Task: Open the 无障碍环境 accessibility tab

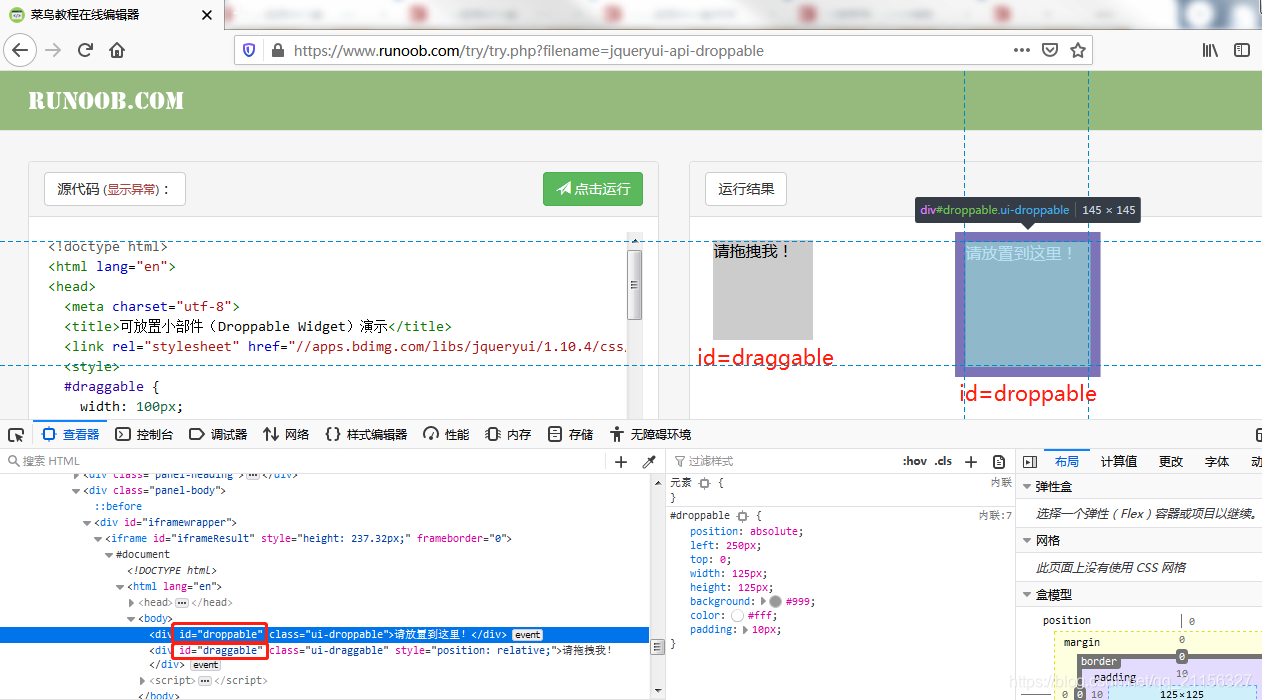Action: pos(650,434)
